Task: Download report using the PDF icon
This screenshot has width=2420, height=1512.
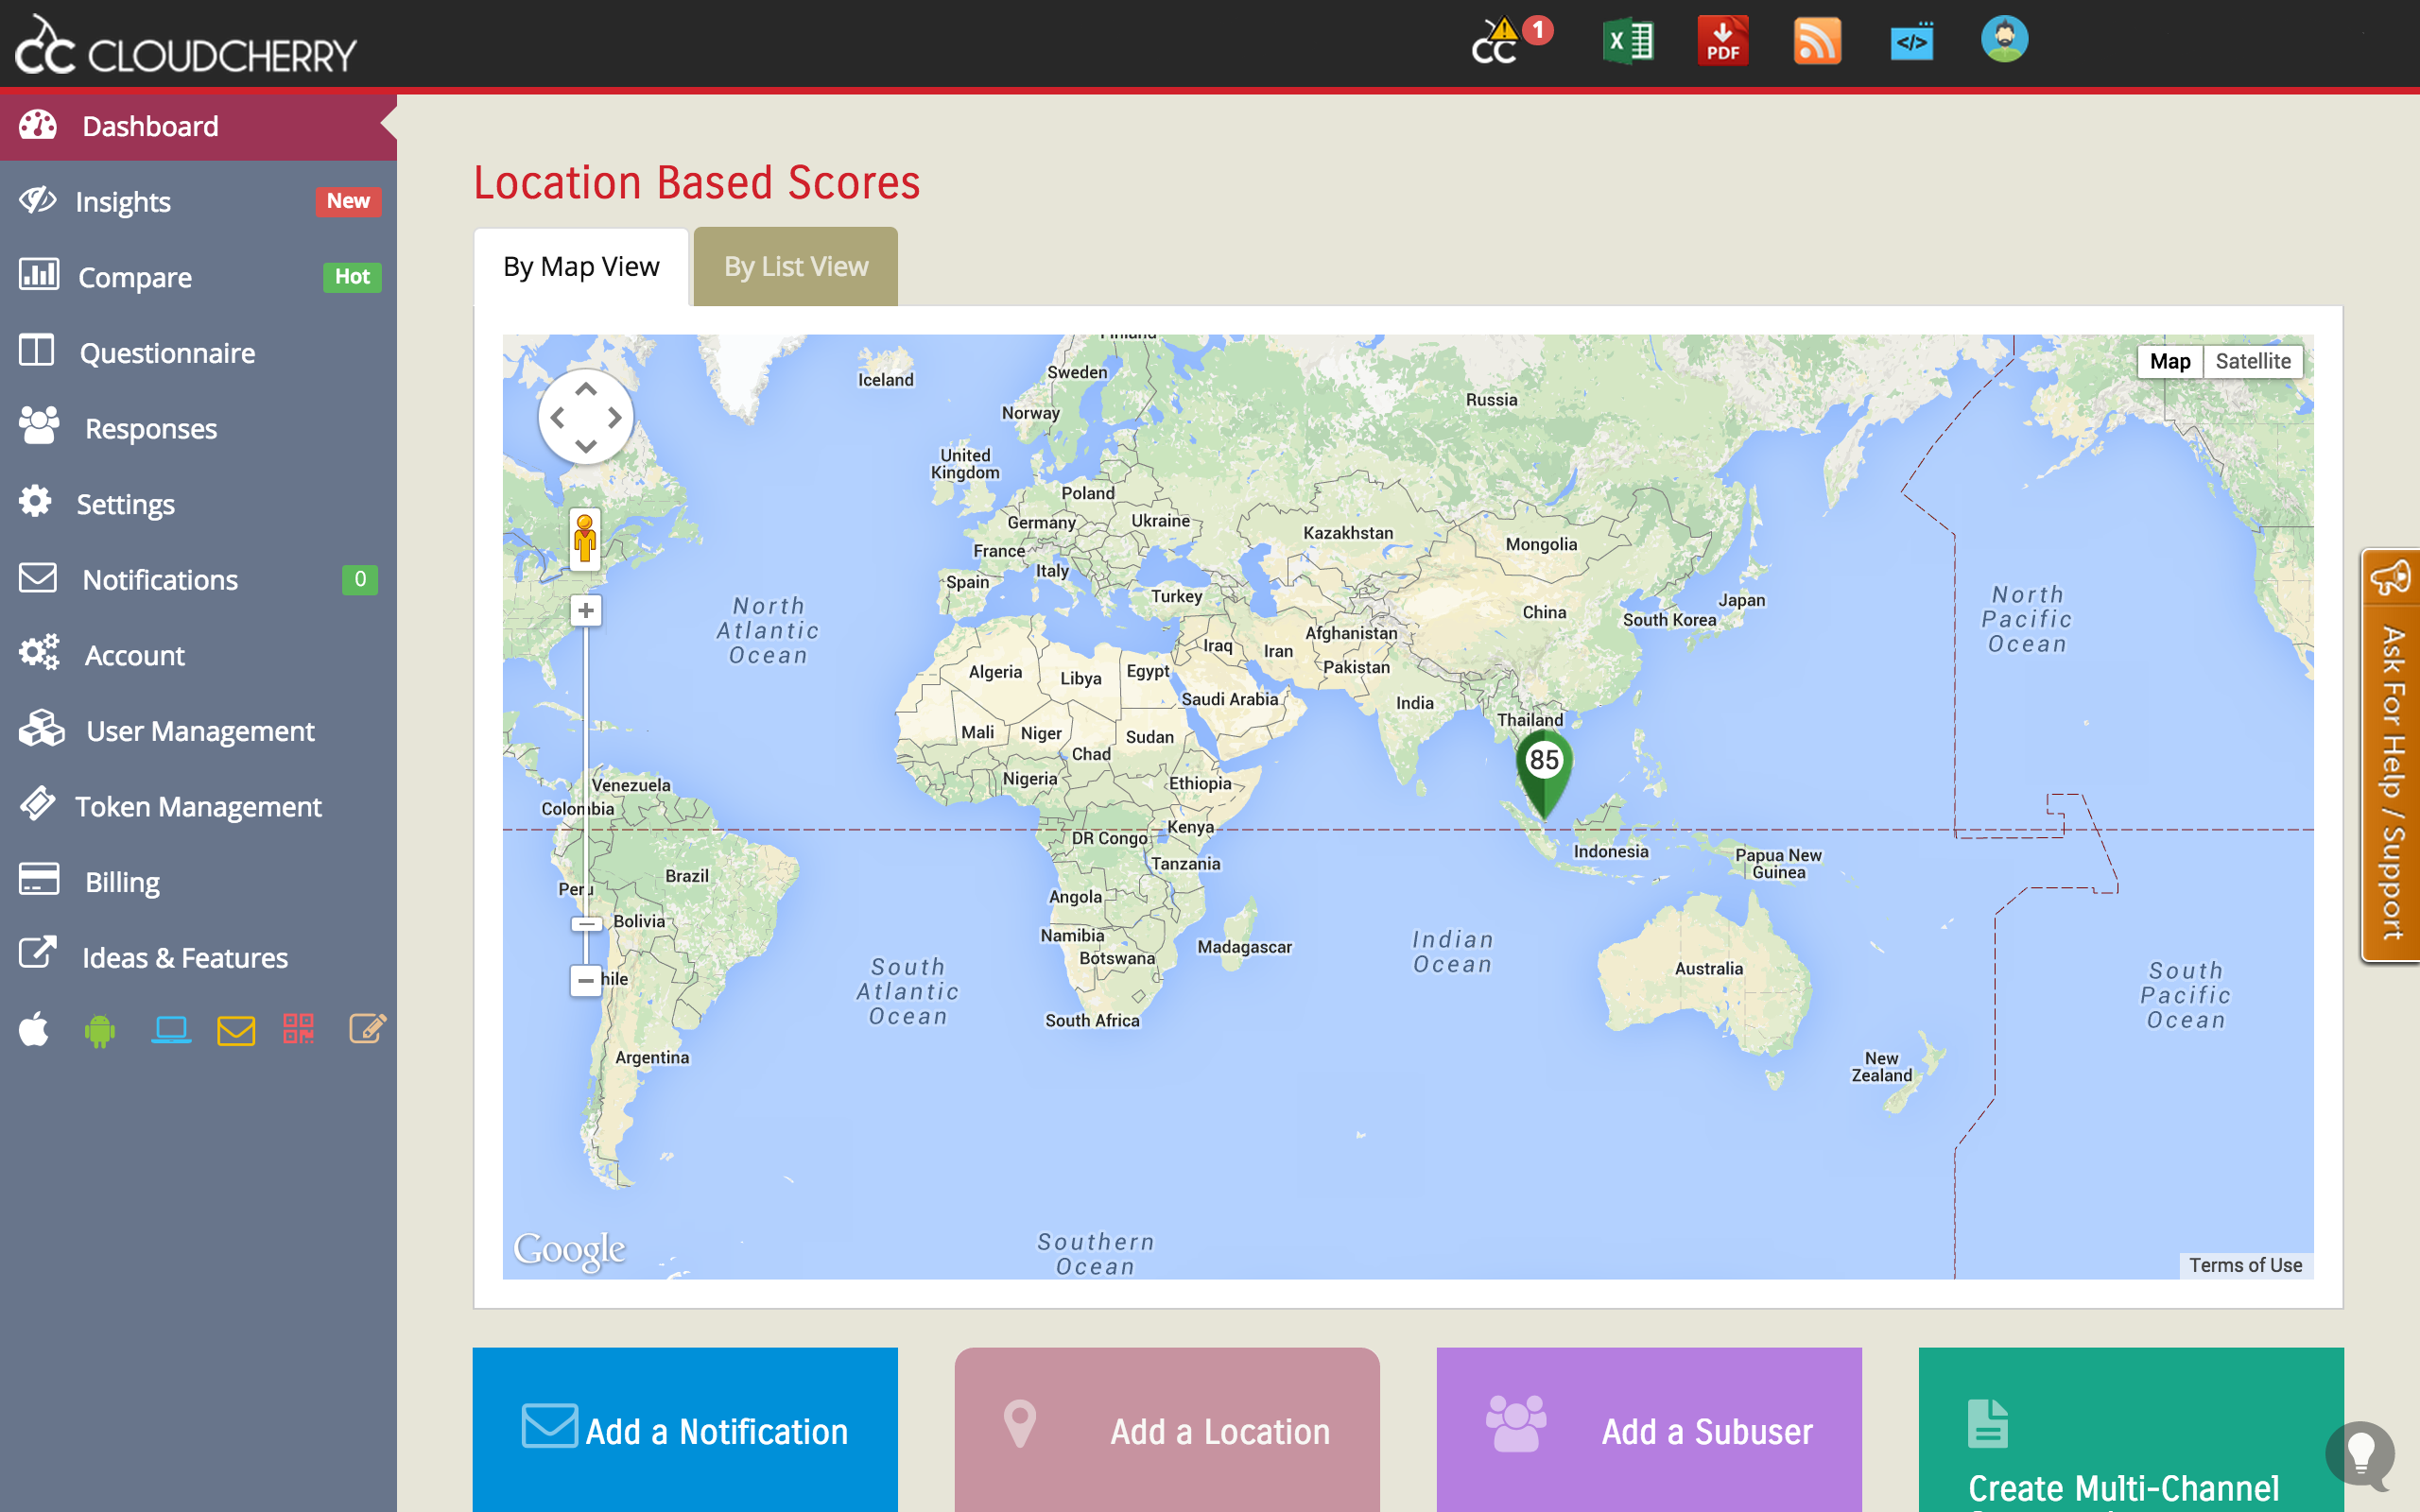Action: pyautogui.click(x=1722, y=41)
